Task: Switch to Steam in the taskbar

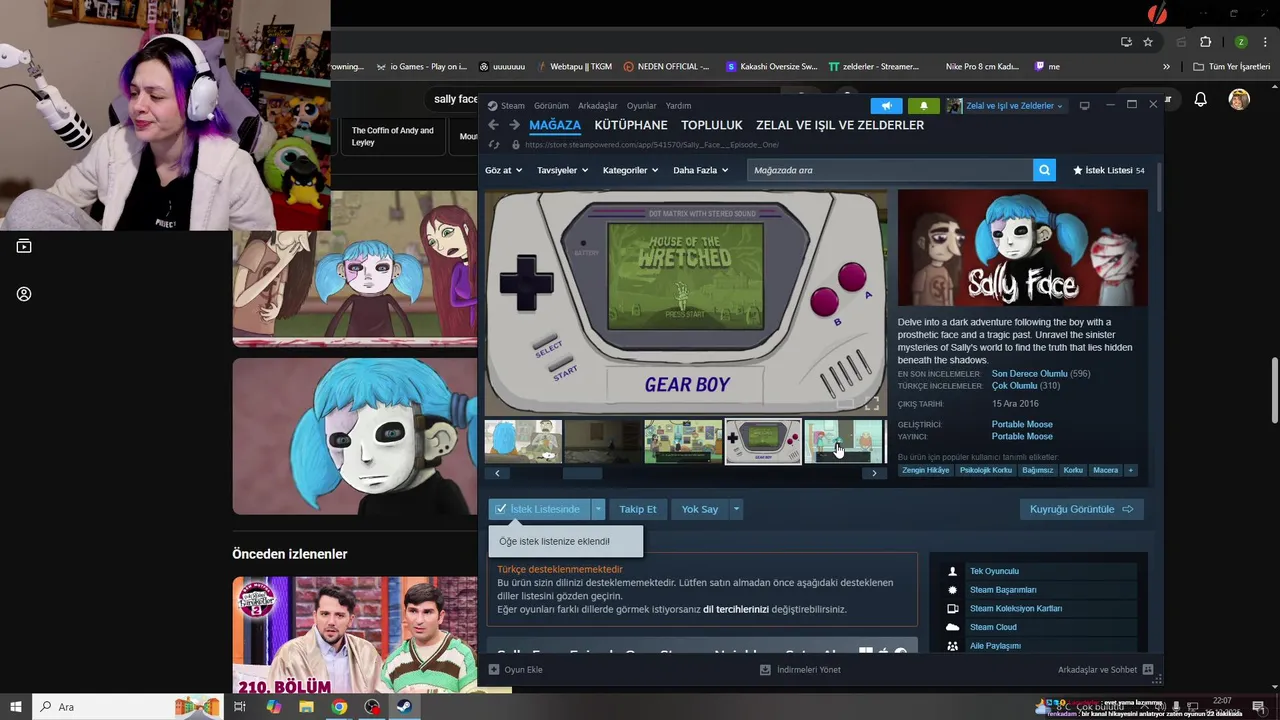Action: pos(405,707)
